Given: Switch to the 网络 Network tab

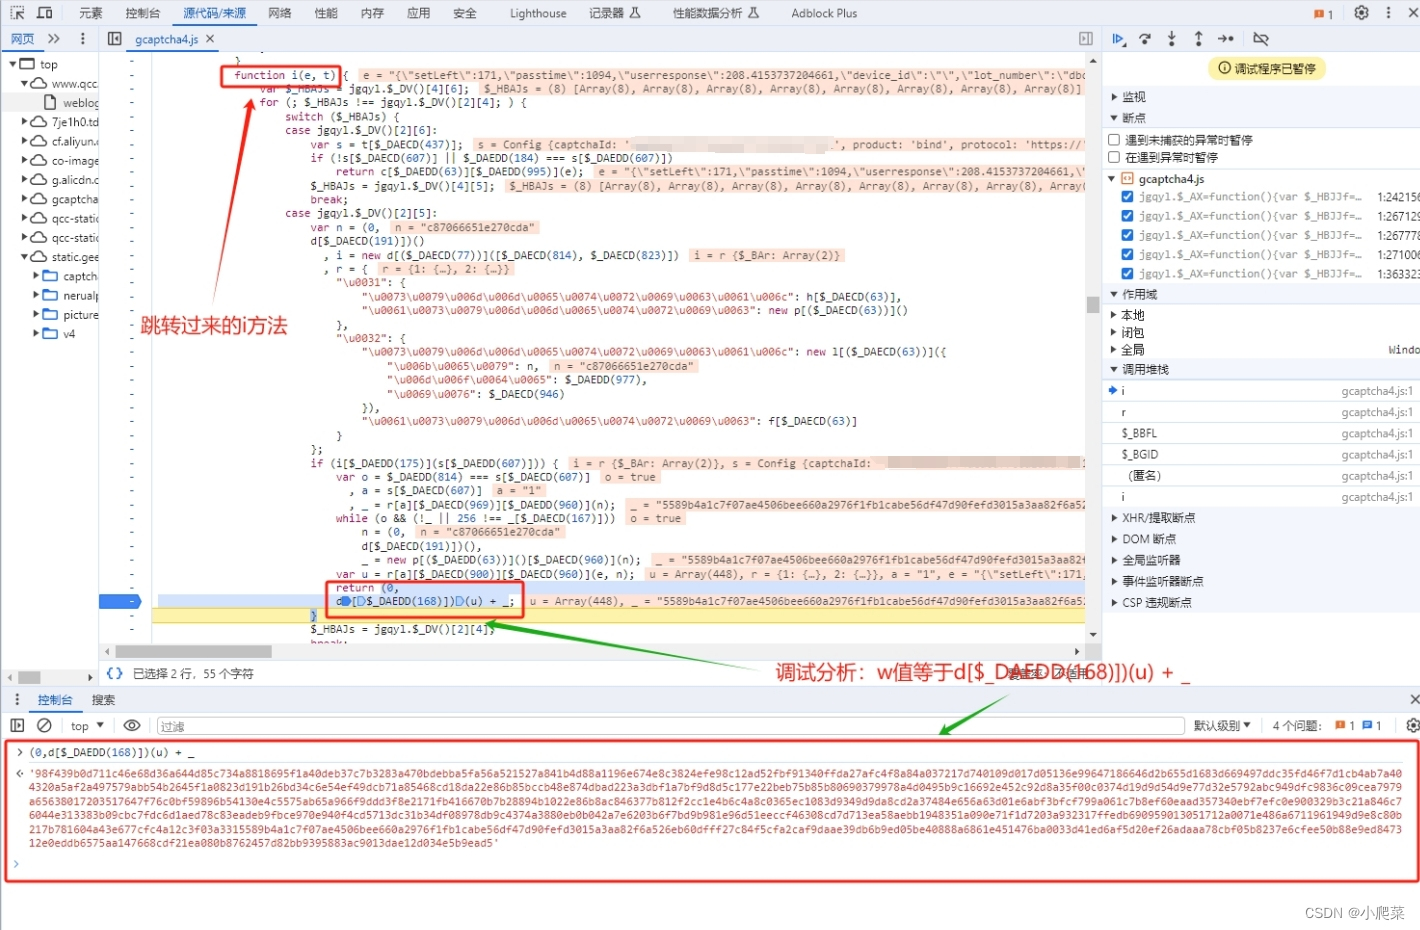Looking at the screenshot, I should (x=280, y=13).
